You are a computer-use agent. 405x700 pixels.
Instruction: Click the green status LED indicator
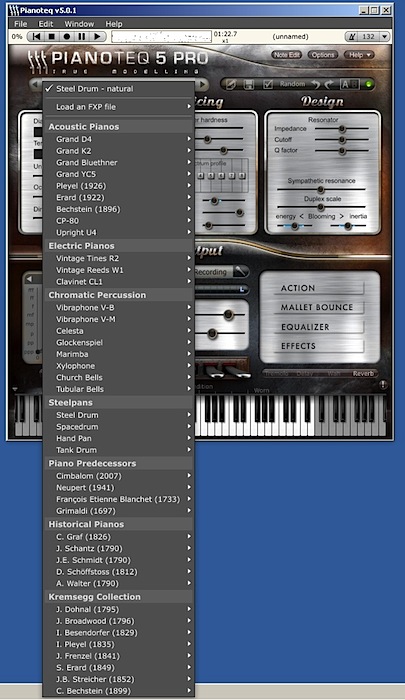pyautogui.click(x=369, y=84)
